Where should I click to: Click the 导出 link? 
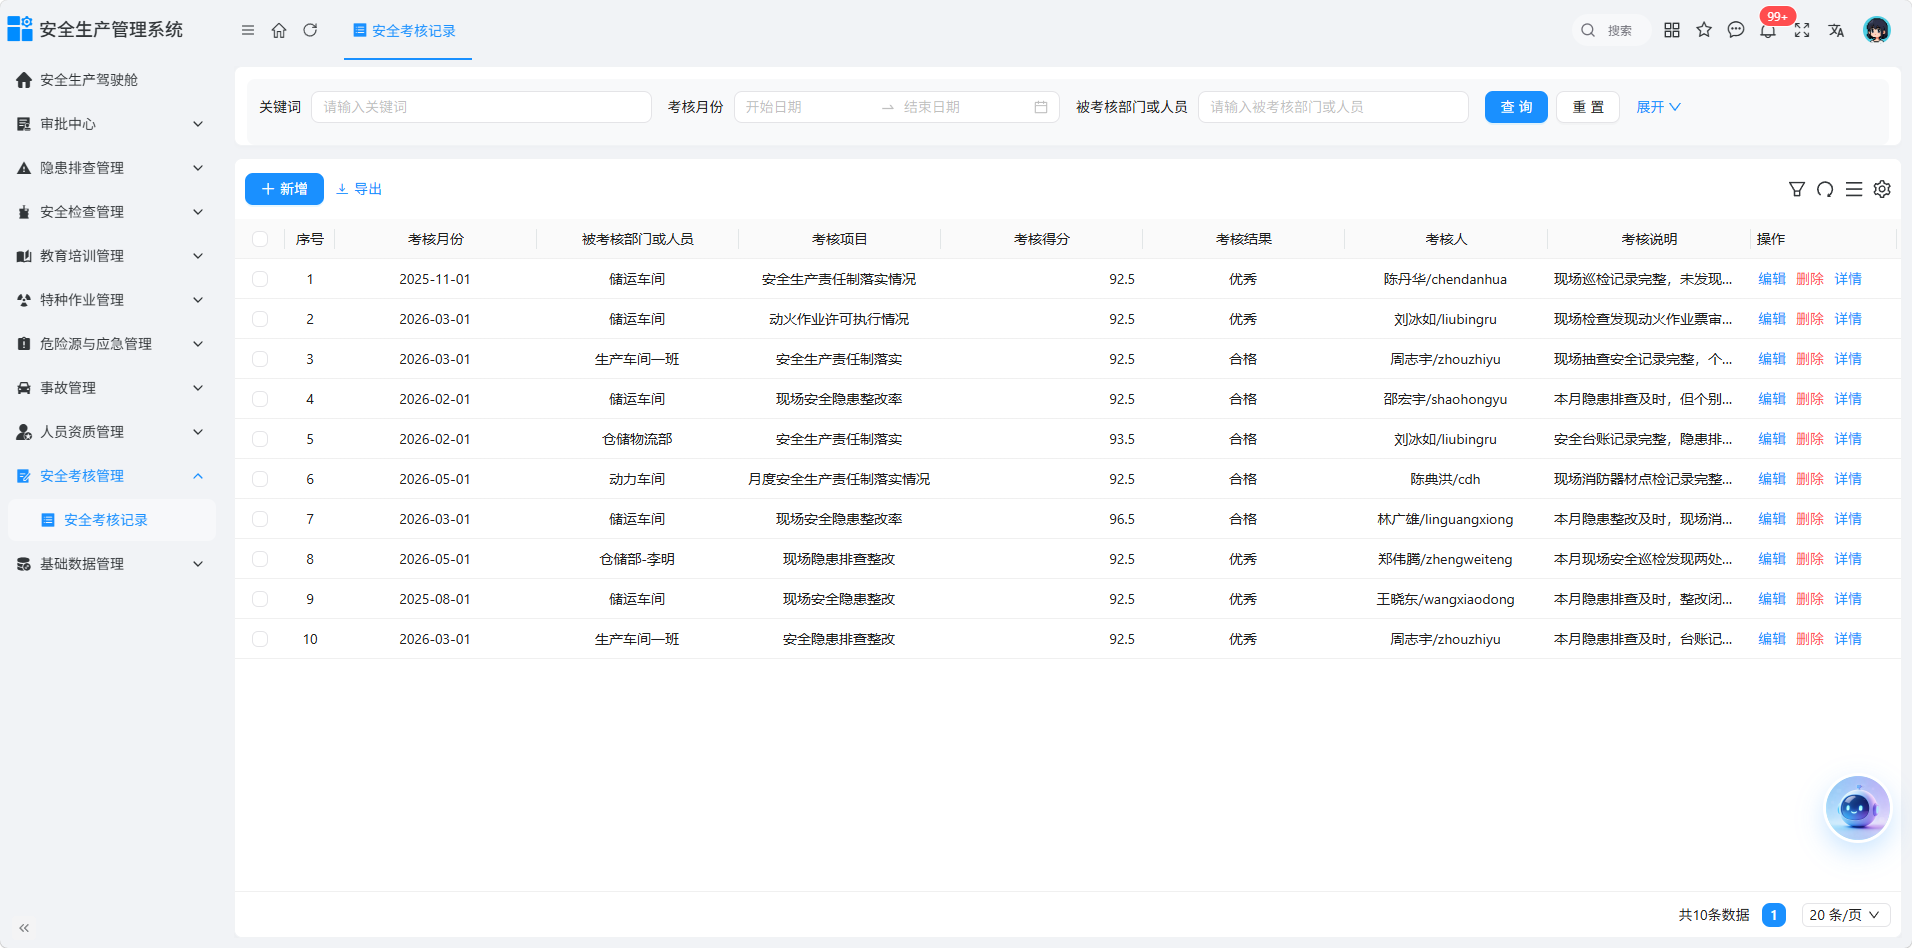click(359, 189)
